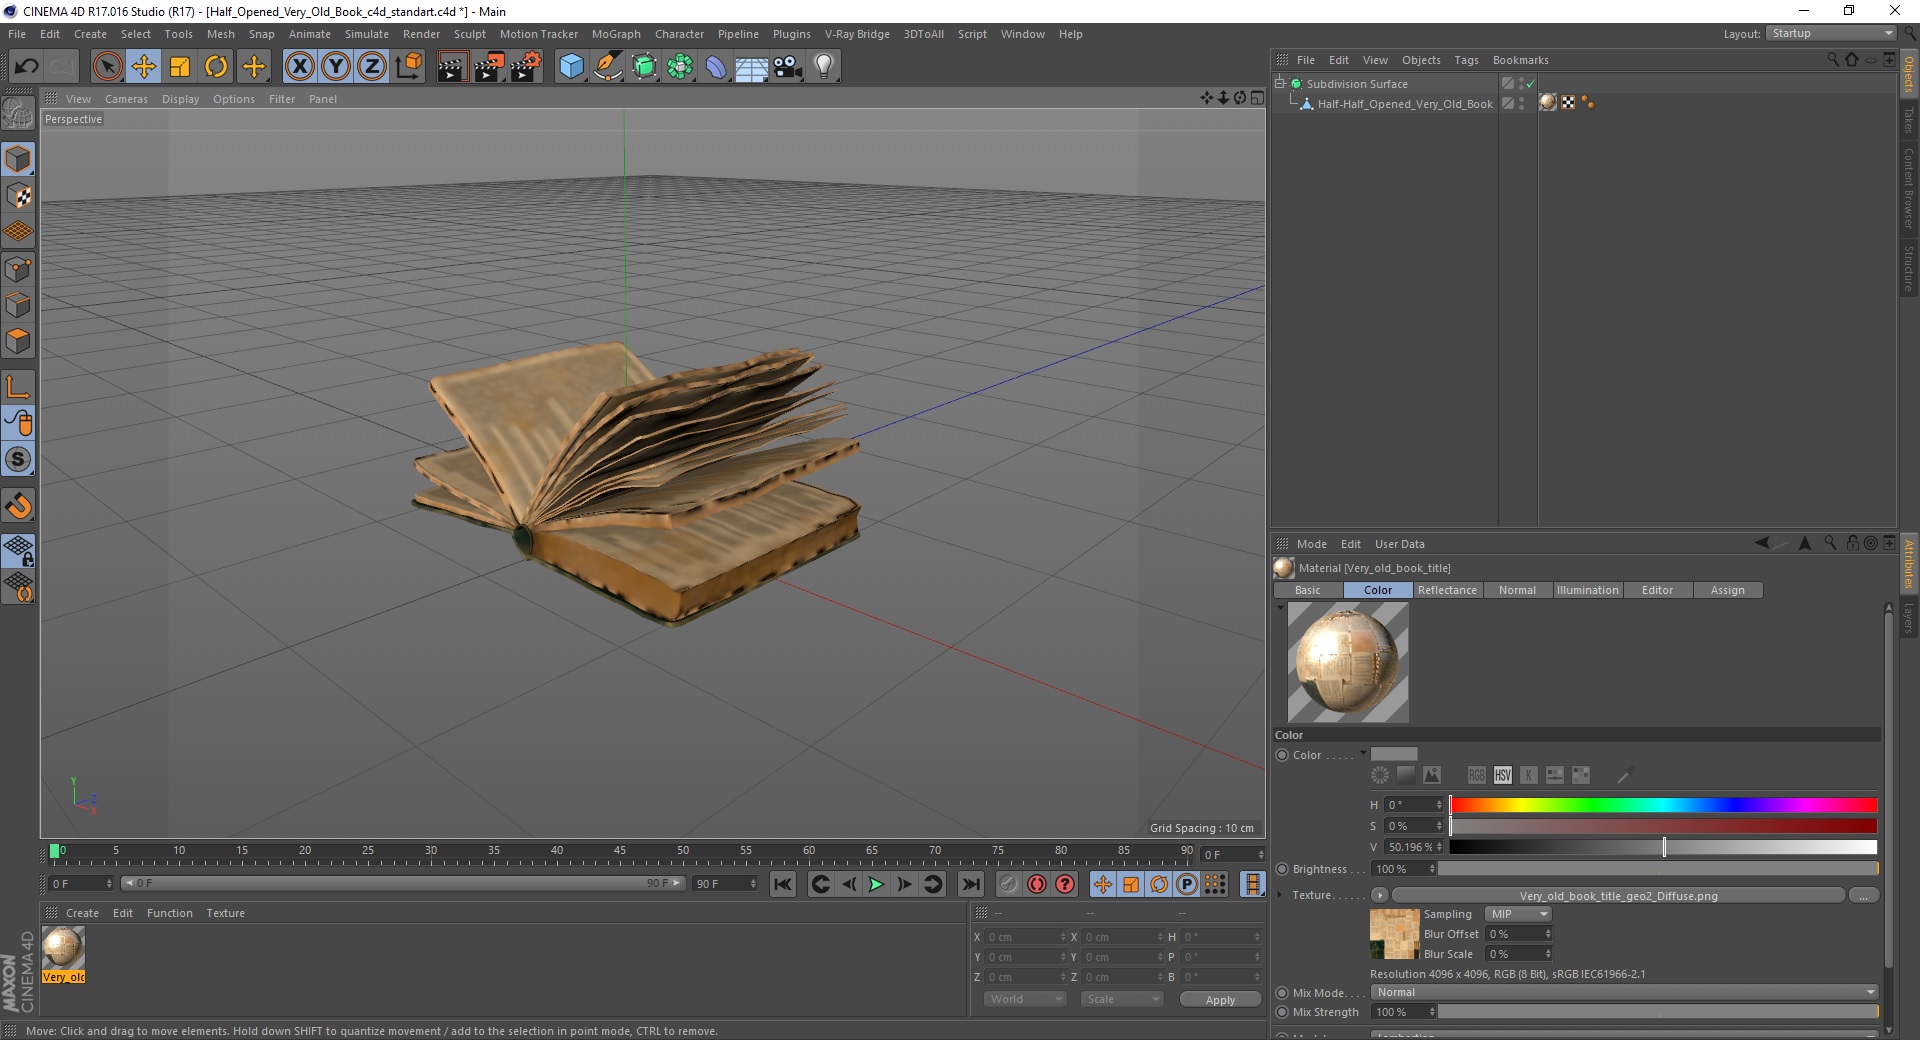Open the World coordinate dropdown
This screenshot has width=1920, height=1040.
click(x=1025, y=999)
